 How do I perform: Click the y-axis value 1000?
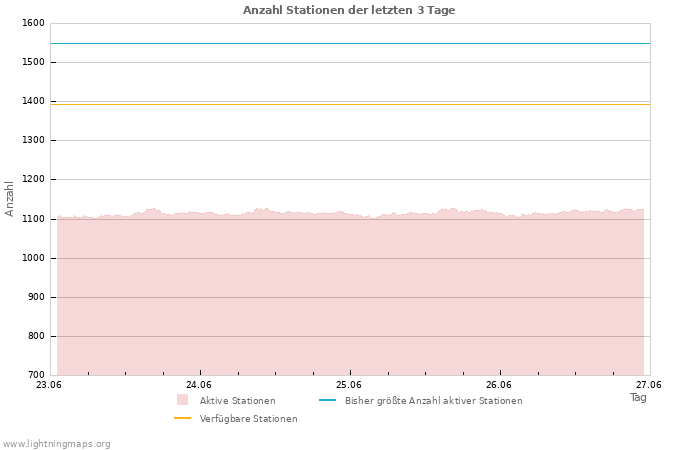tap(33, 258)
